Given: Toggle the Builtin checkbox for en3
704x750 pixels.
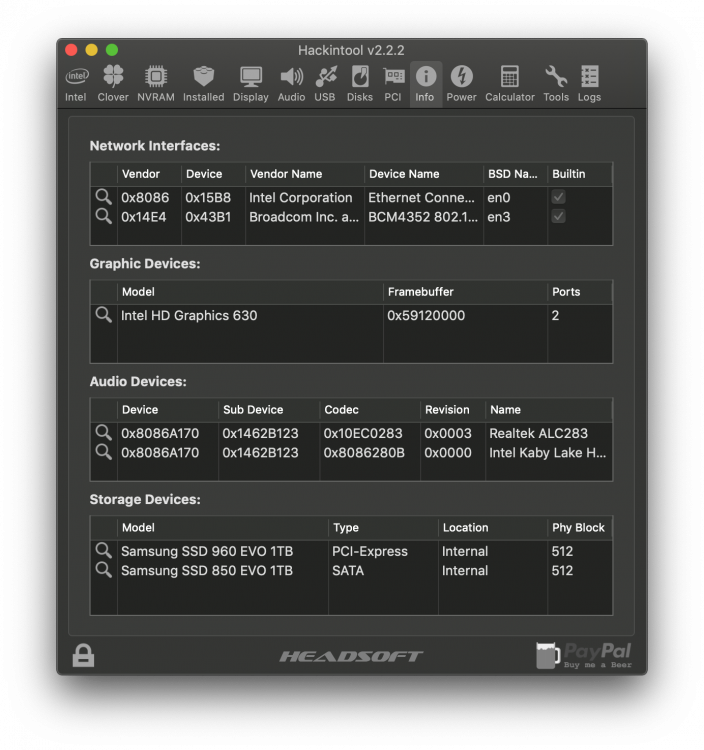Looking at the screenshot, I should tap(559, 216).
